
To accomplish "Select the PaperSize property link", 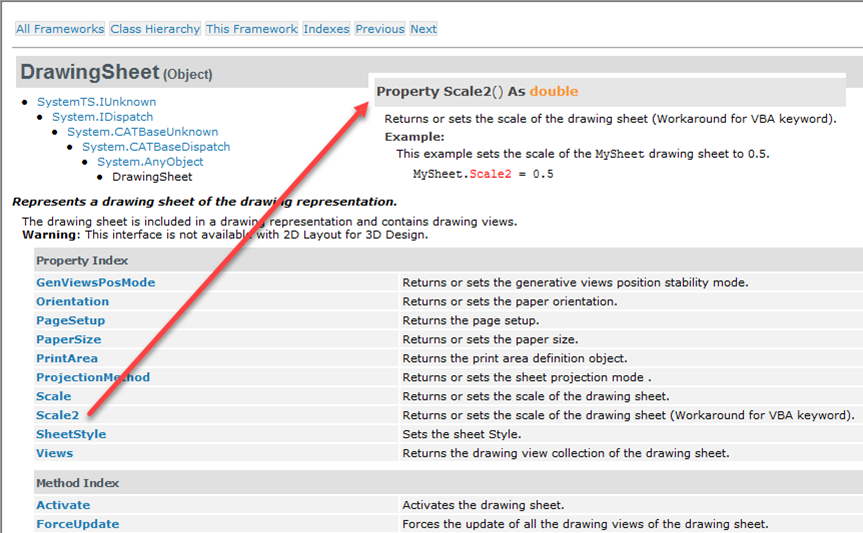I will coord(69,339).
